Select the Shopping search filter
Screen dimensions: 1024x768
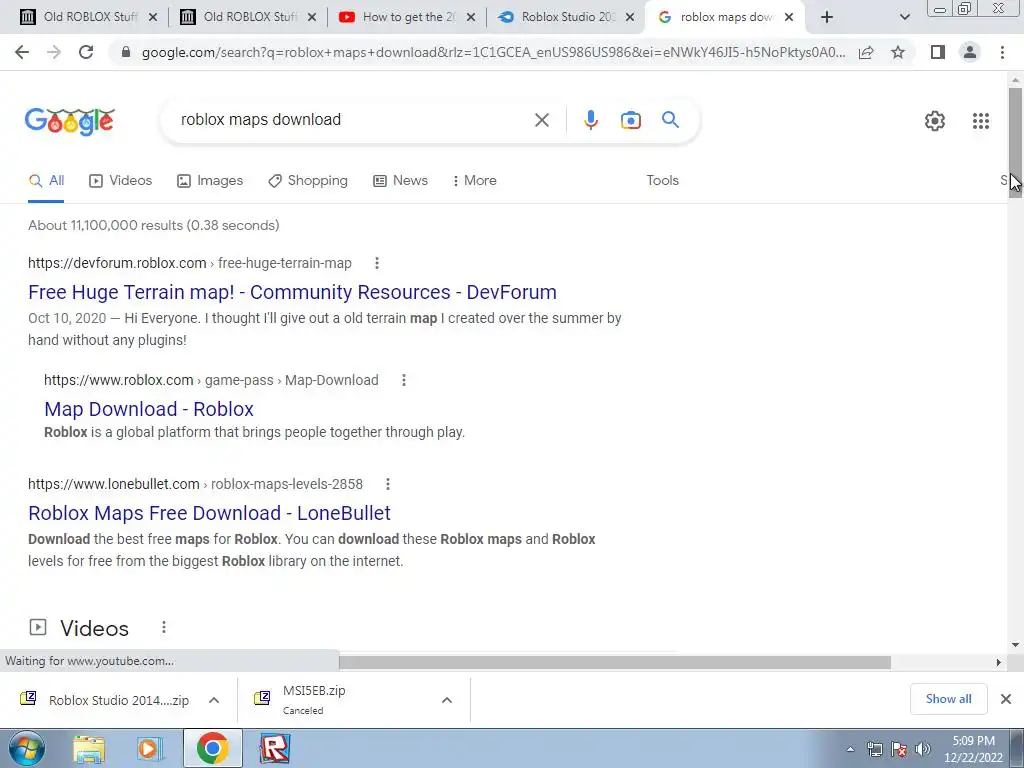click(x=308, y=180)
